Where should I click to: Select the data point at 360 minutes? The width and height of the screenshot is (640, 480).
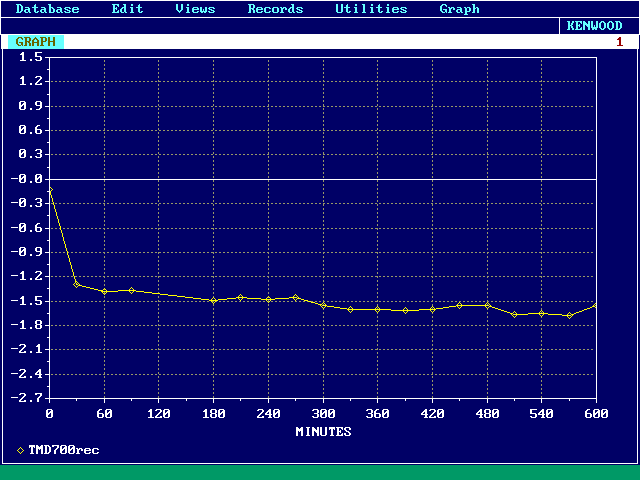pyautogui.click(x=378, y=309)
